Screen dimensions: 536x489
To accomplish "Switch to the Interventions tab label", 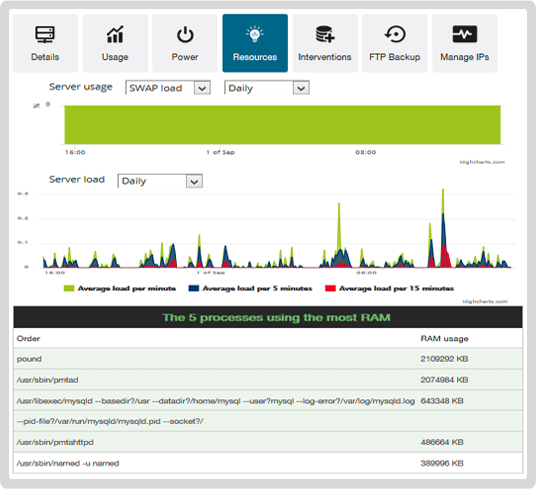I will pos(325,57).
